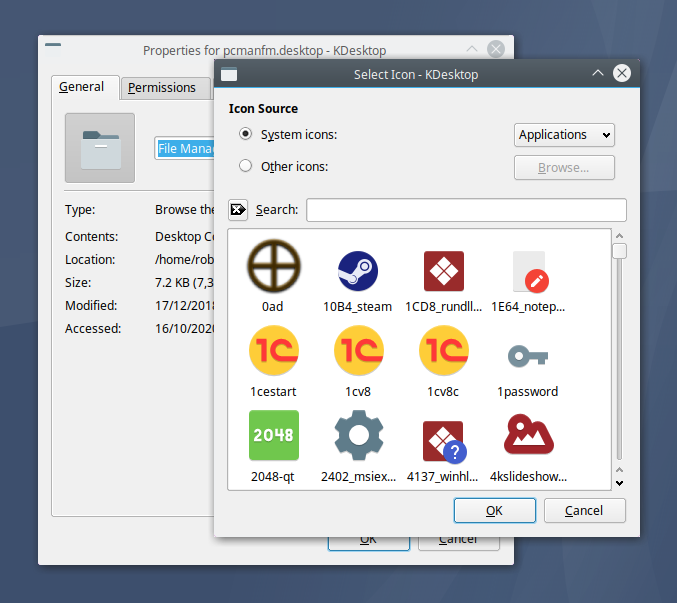Viewport: 677px width, 603px height.
Task: Click OK in the Properties window
Action: [368, 543]
